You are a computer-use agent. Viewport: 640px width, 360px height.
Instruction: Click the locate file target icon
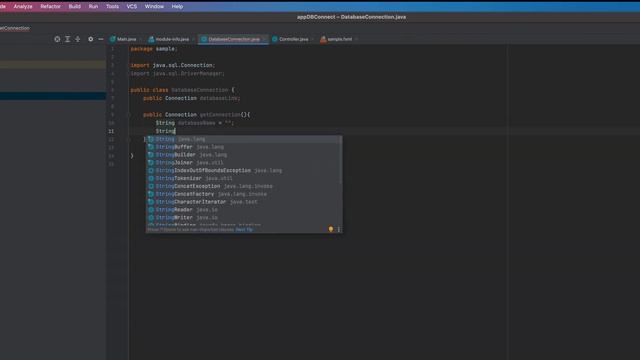pos(57,39)
